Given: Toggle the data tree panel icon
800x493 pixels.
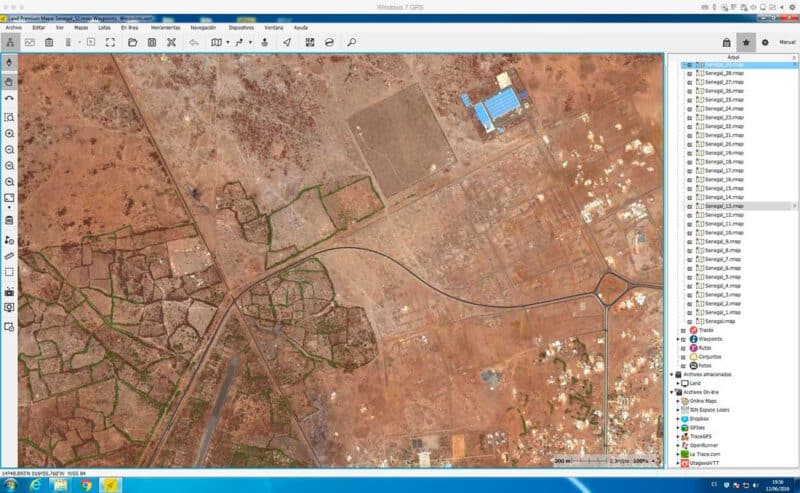Looking at the screenshot, I should coord(10,42).
